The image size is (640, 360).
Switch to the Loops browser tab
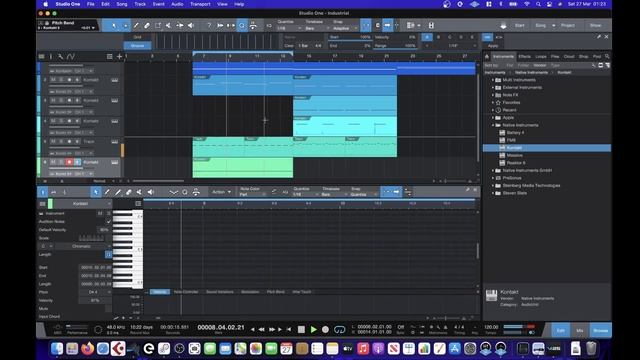[x=541, y=56]
